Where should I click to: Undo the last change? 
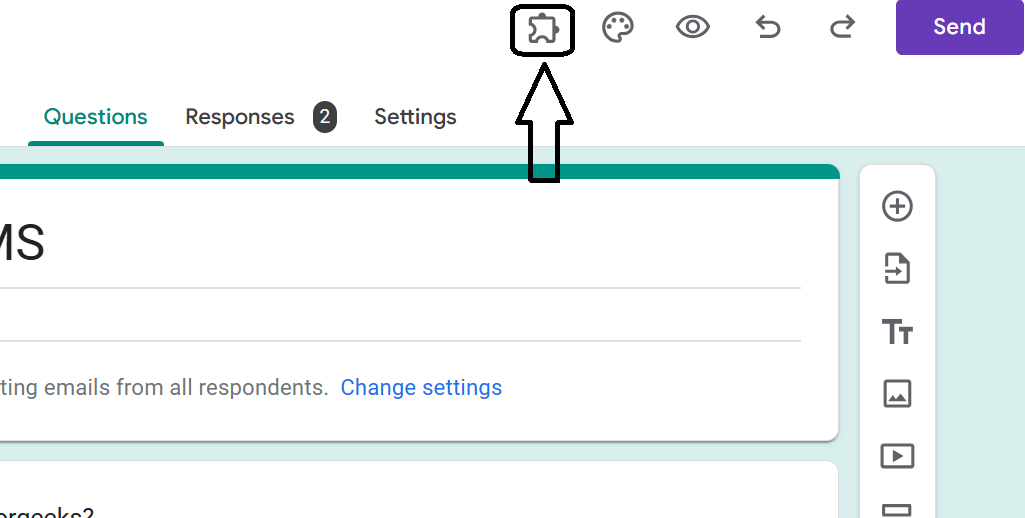click(767, 27)
